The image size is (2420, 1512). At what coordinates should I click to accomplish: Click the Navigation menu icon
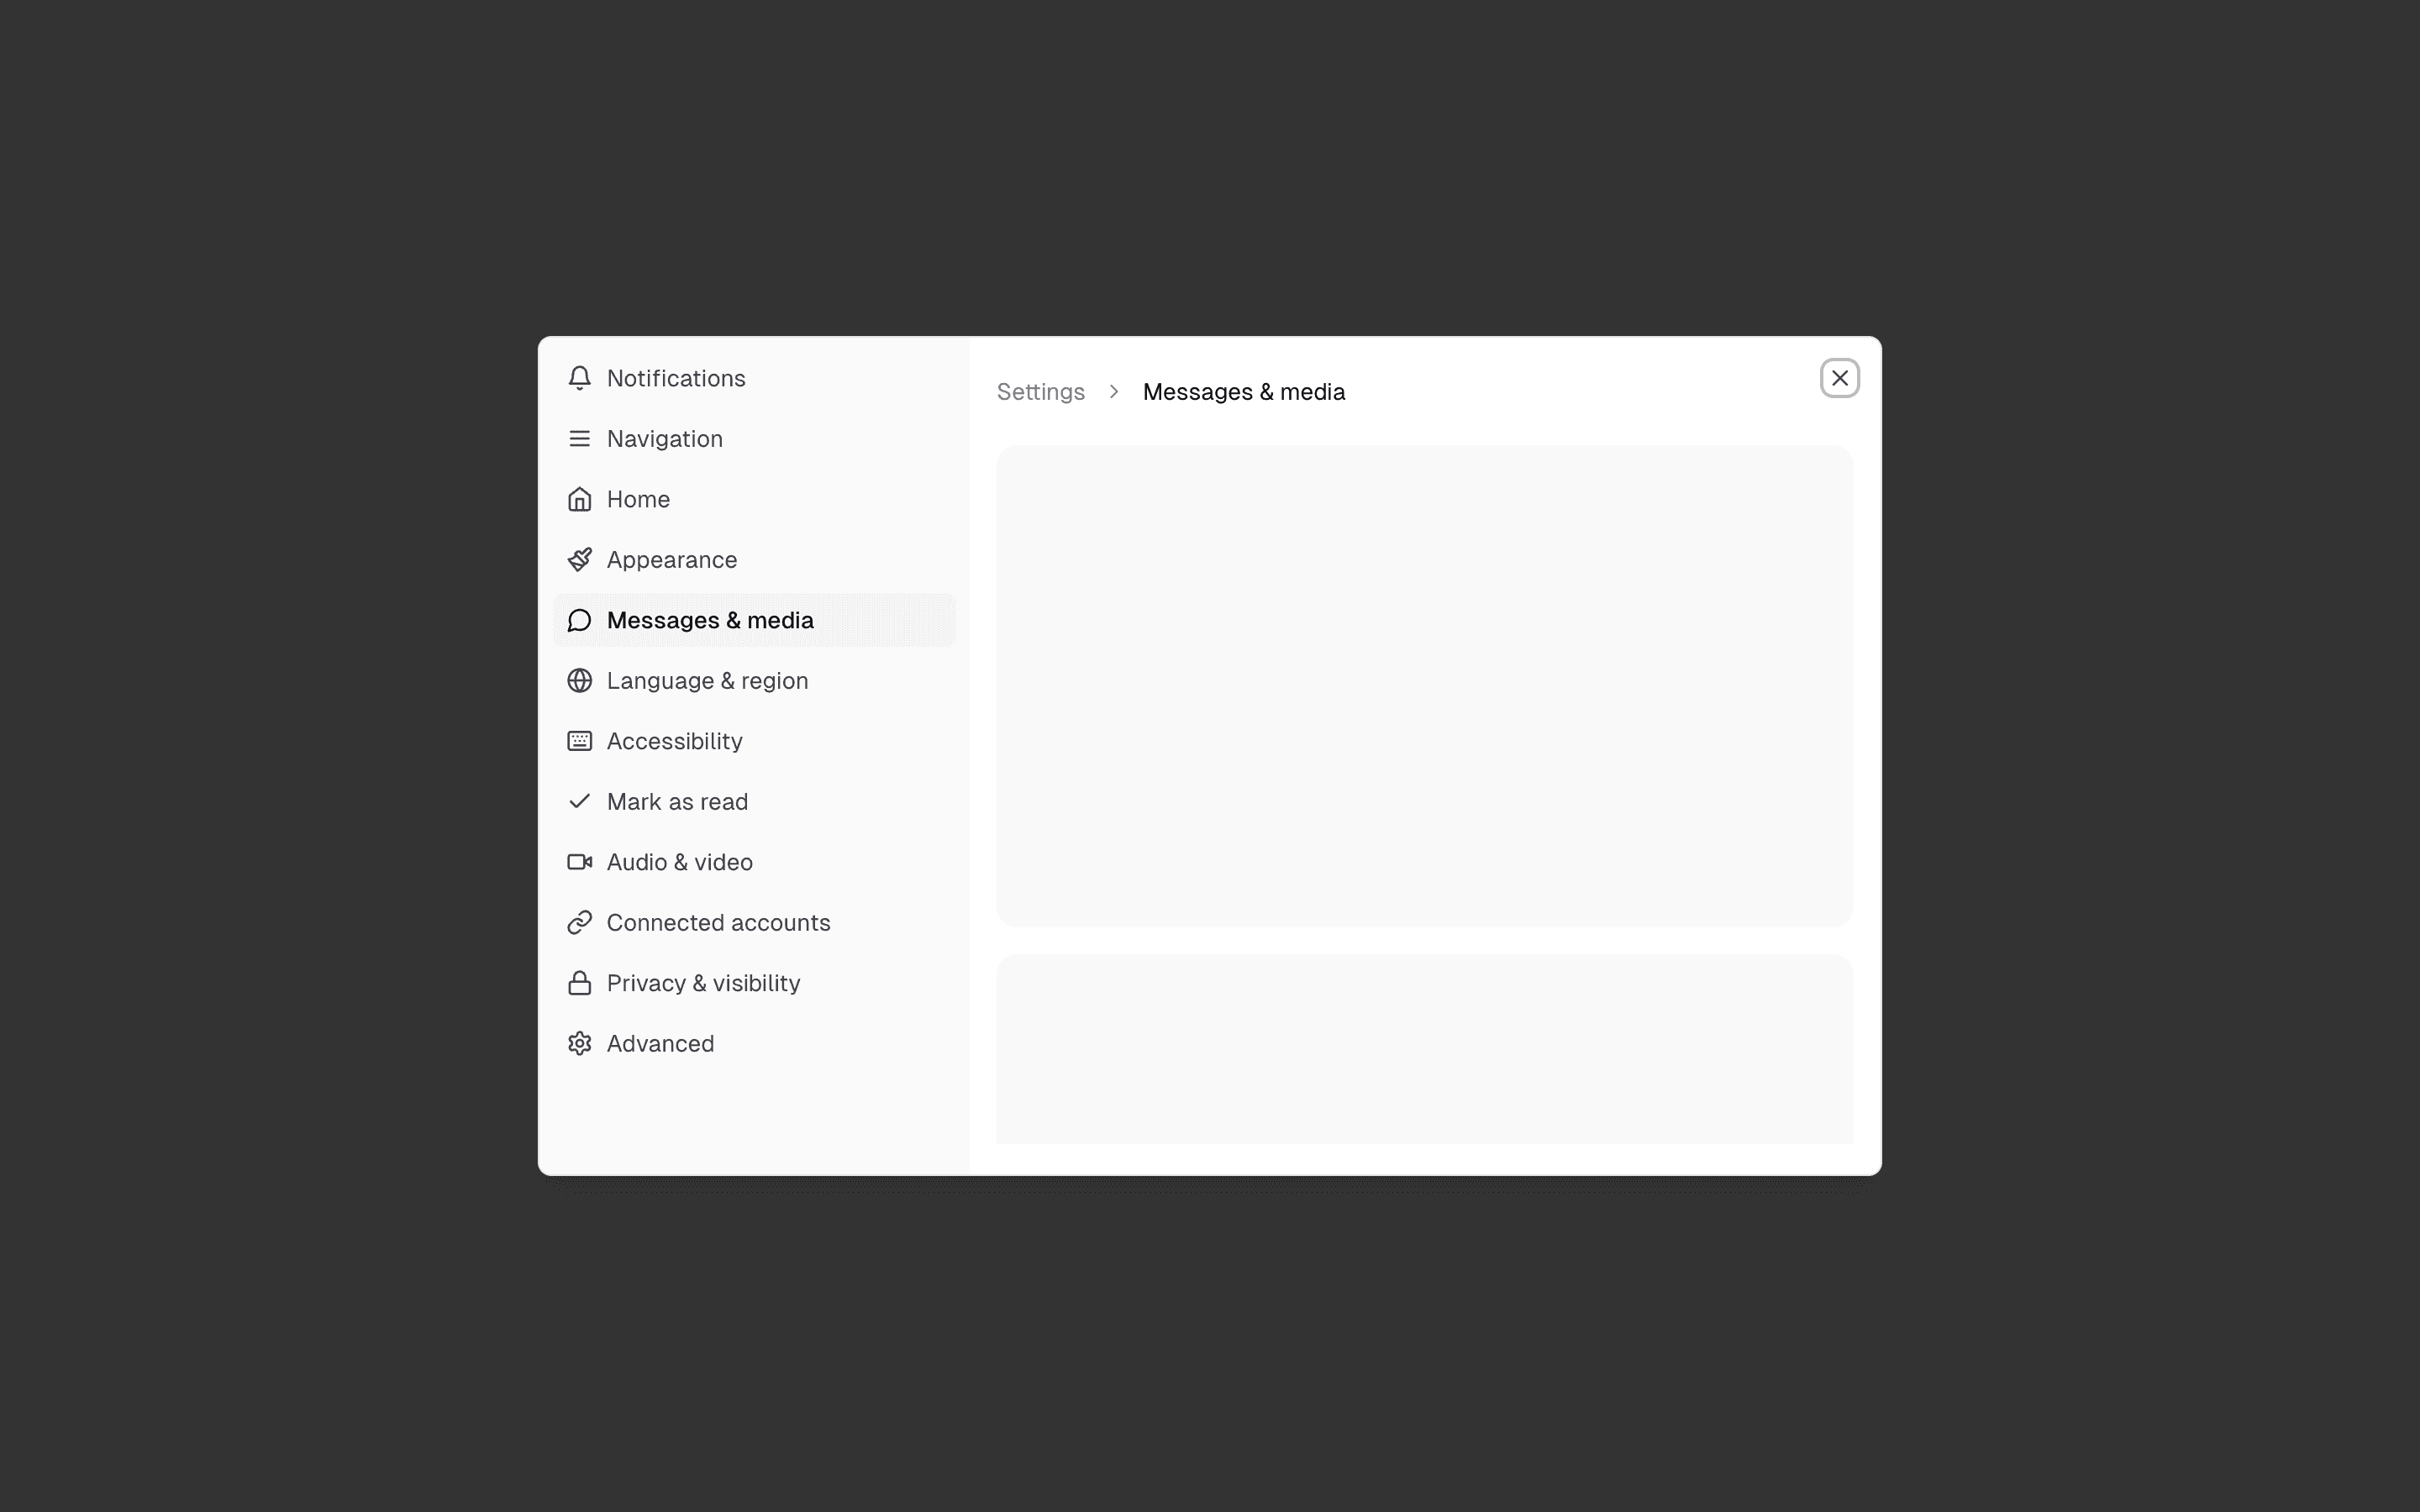(x=578, y=438)
